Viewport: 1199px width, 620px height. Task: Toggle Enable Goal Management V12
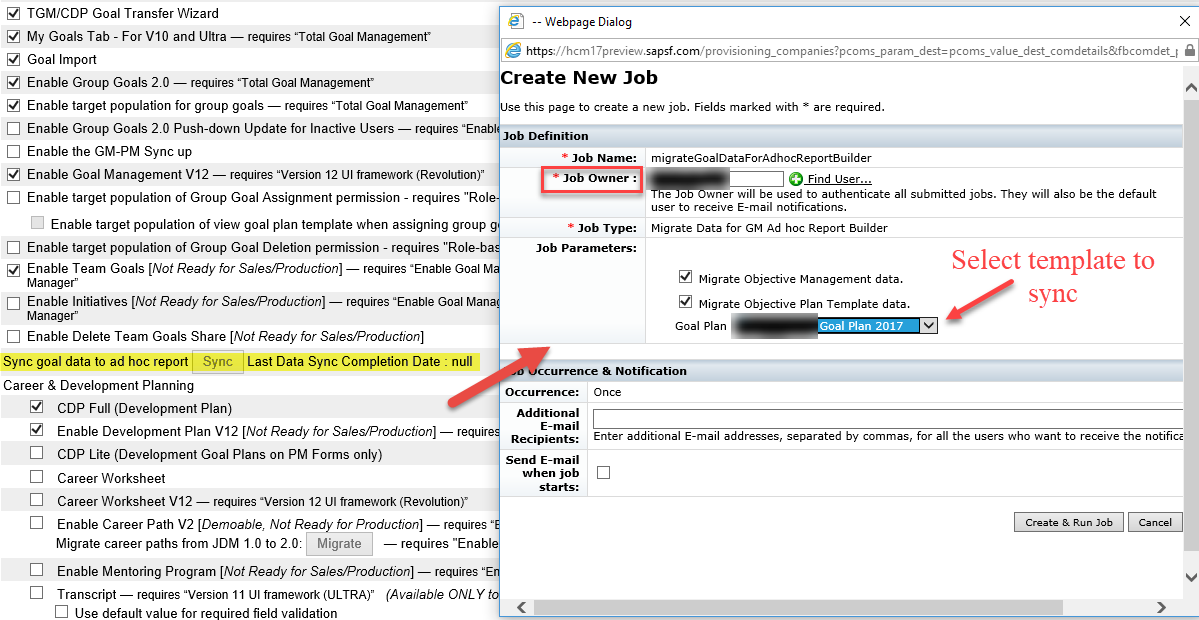click(x=13, y=174)
